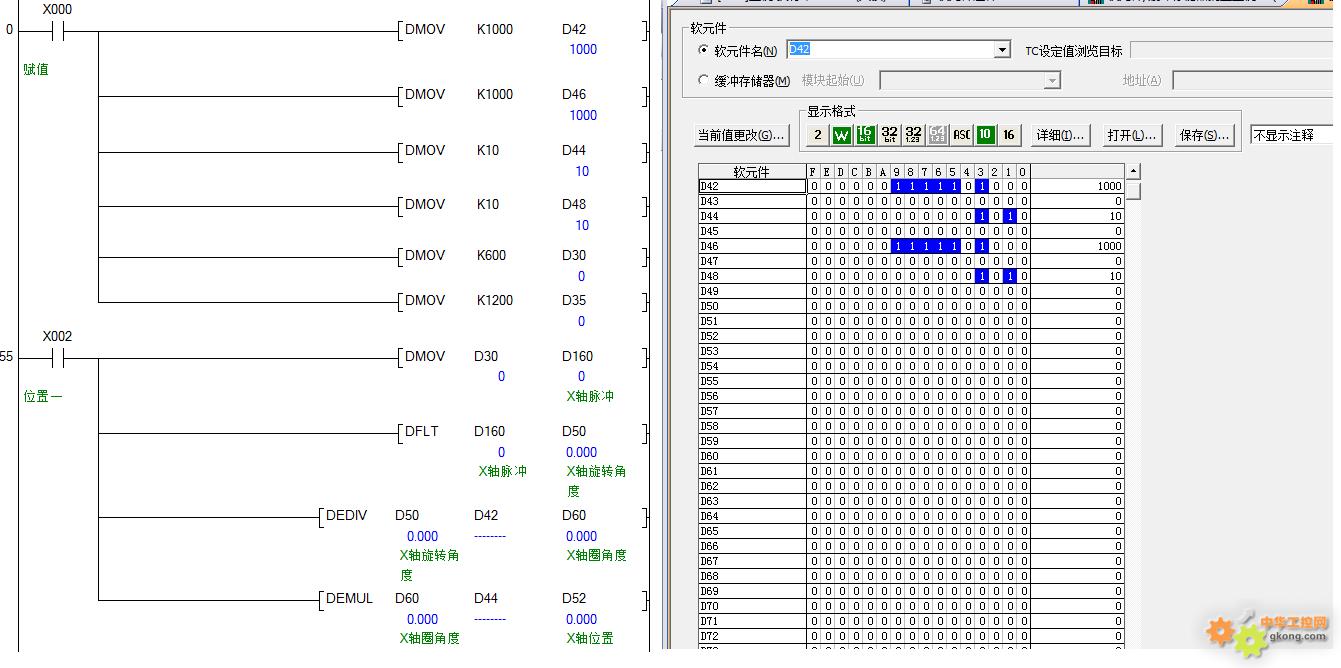1341x668 pixels.
Task: Select 16-bit integer display format icon
Action: [x=865, y=135]
